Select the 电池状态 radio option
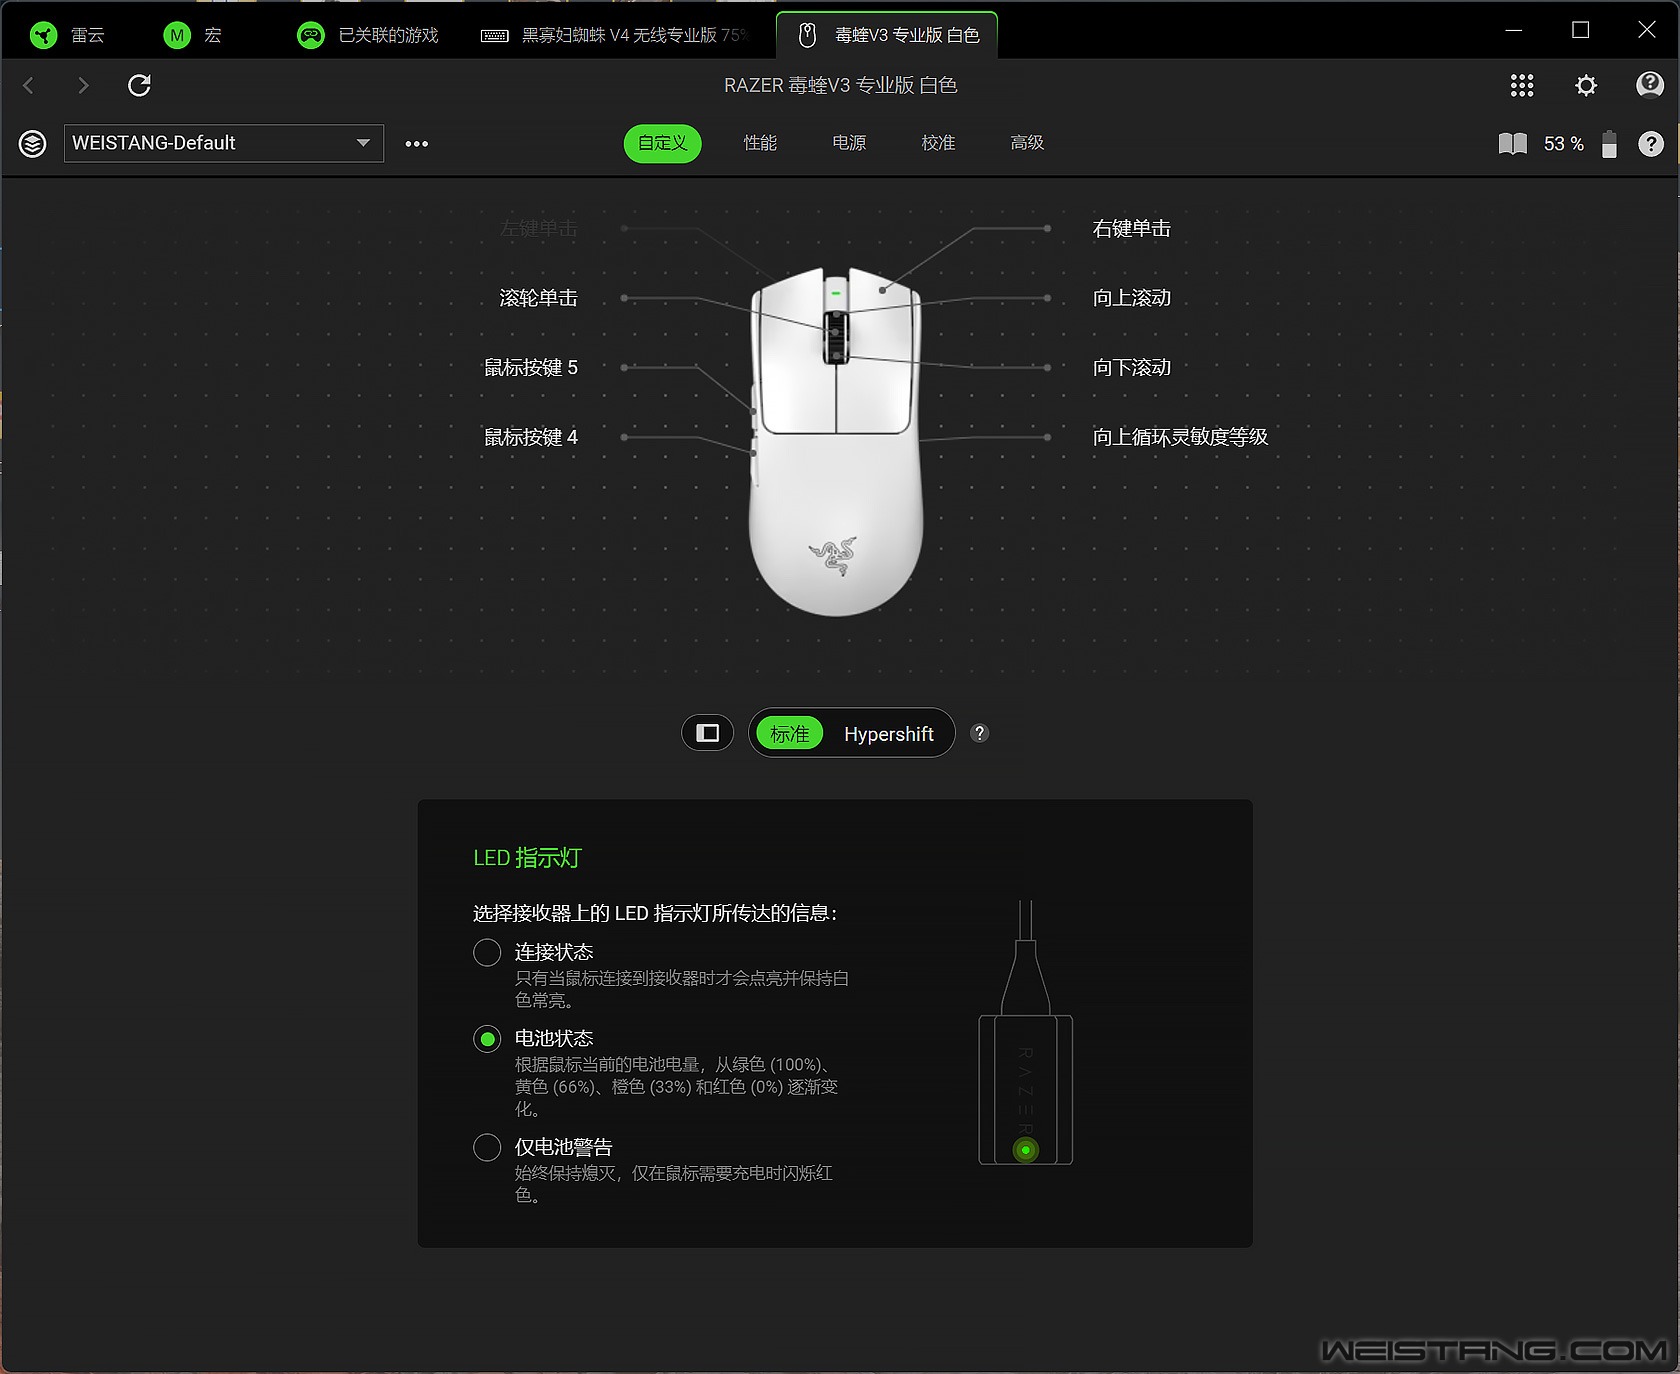Viewport: 1680px width, 1374px height. [487, 1039]
